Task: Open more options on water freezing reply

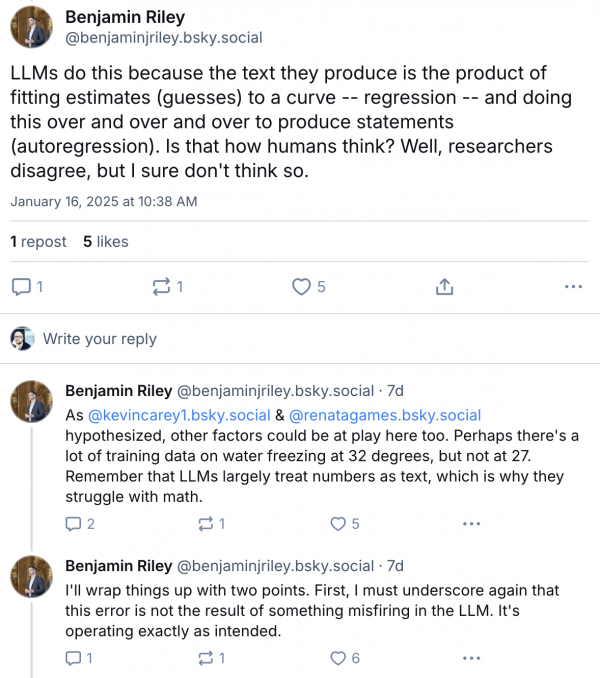Action: pos(472,523)
